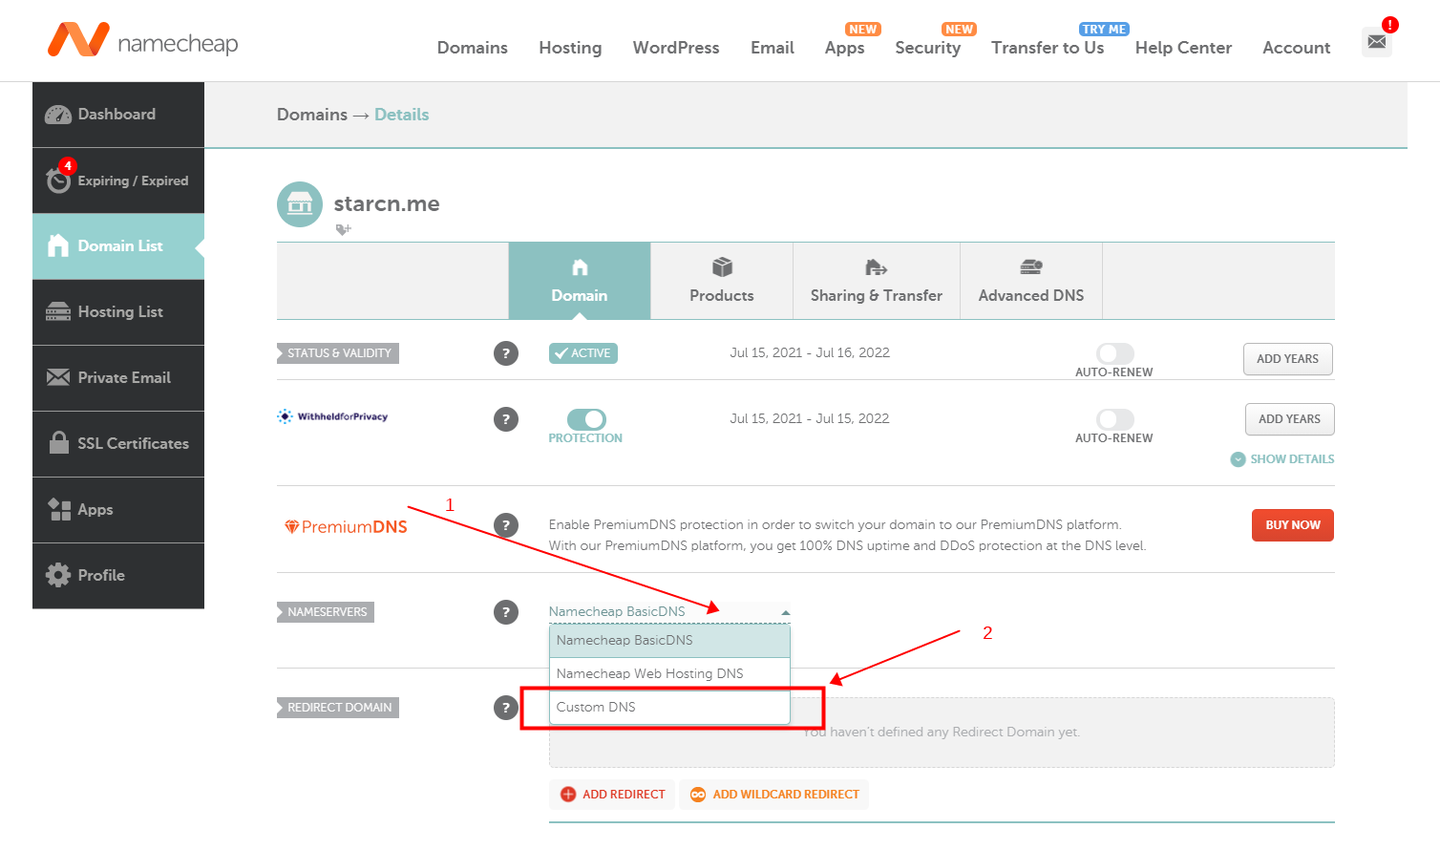Switch to the Domain tab
Viewport: 1440px width, 850px height.
tap(580, 281)
